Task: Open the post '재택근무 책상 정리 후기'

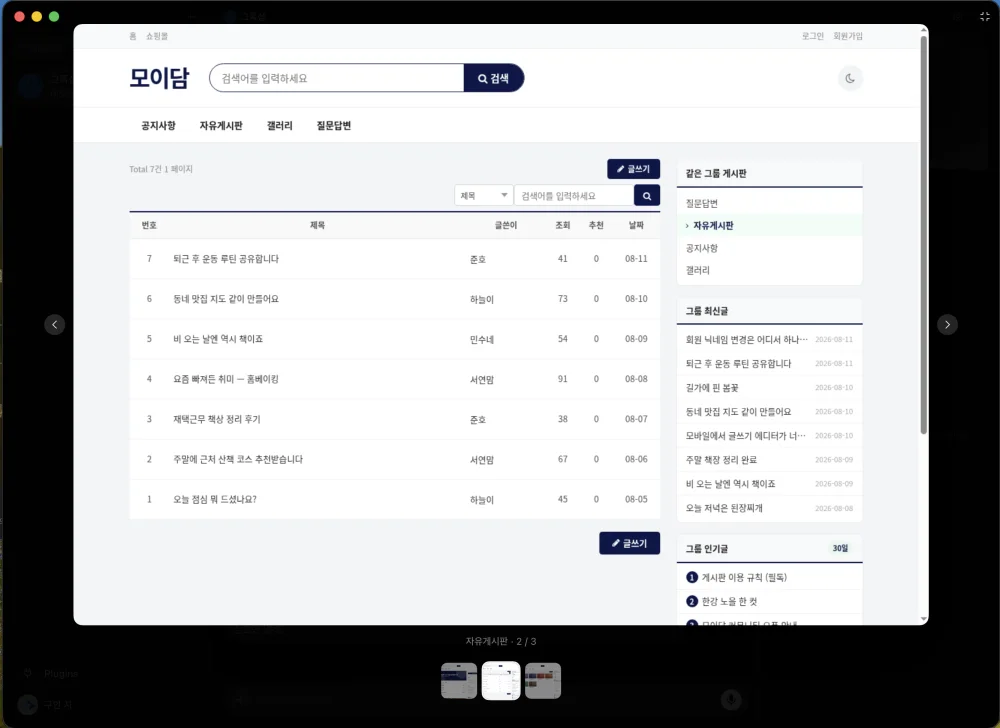Action: pyautogui.click(x=217, y=419)
